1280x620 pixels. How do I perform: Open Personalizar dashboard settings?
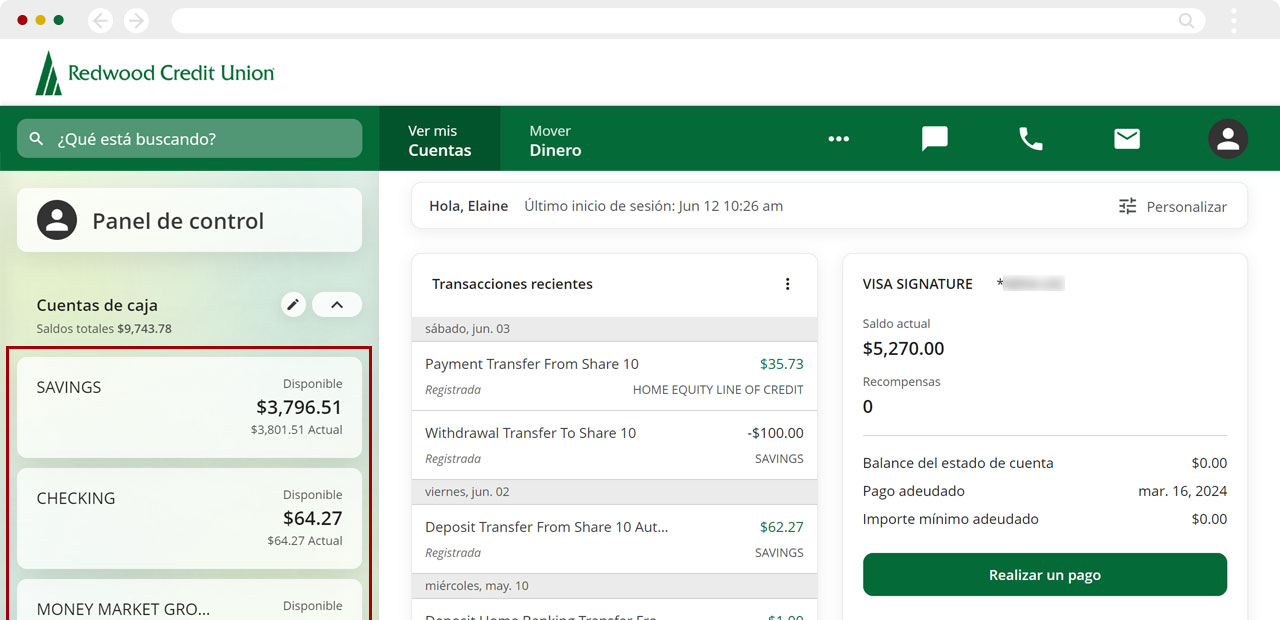(1172, 206)
